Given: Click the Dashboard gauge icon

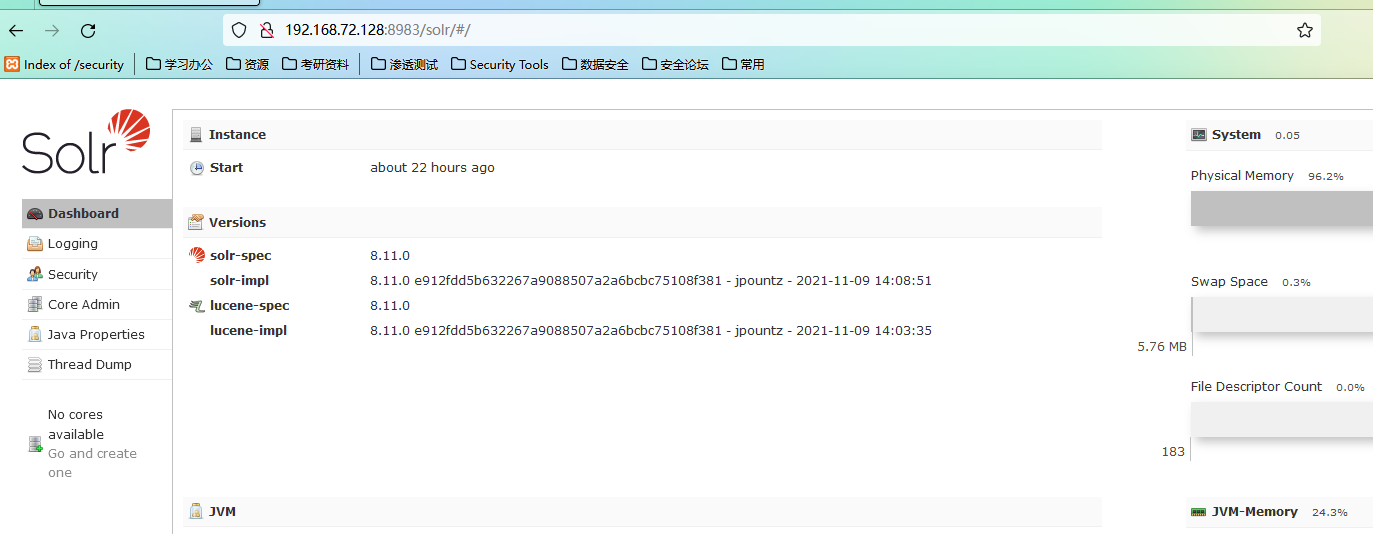Looking at the screenshot, I should (x=35, y=214).
